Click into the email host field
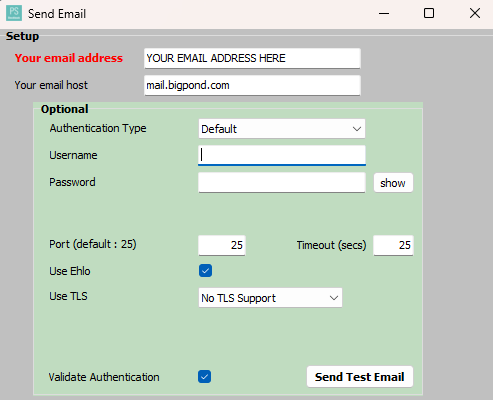 point(252,85)
